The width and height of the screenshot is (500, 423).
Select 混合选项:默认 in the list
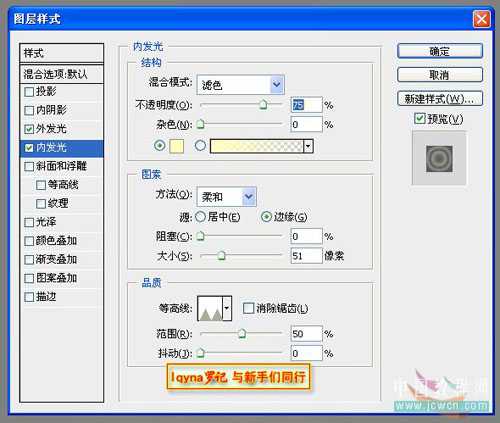click(62, 74)
